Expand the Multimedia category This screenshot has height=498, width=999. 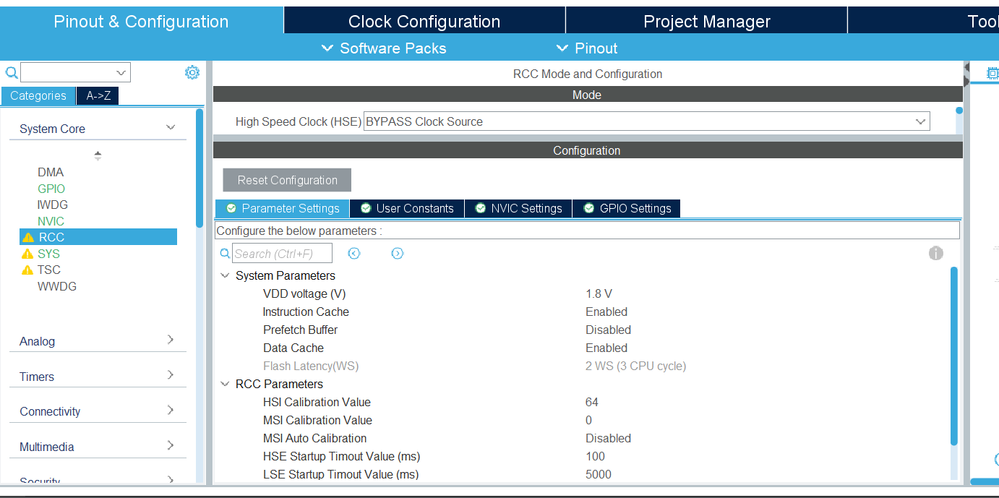(170, 445)
